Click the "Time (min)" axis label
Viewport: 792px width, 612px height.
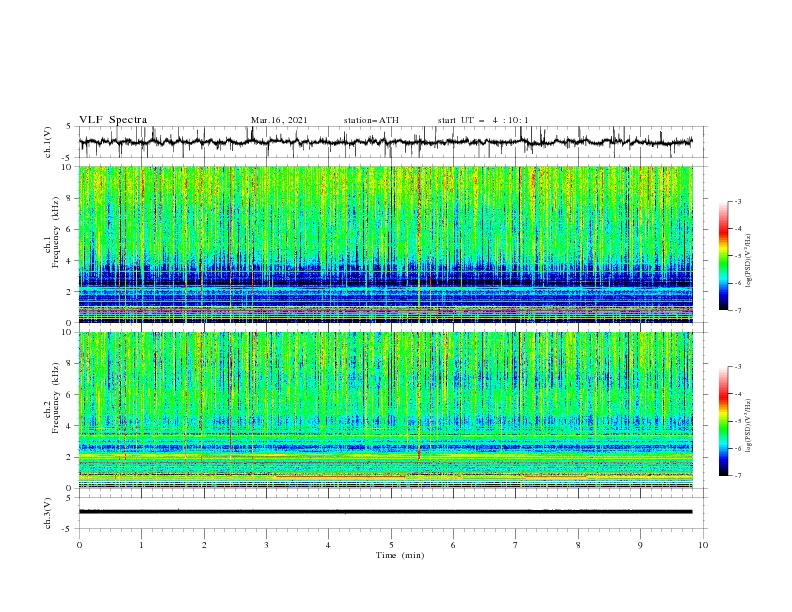pyautogui.click(x=400, y=555)
